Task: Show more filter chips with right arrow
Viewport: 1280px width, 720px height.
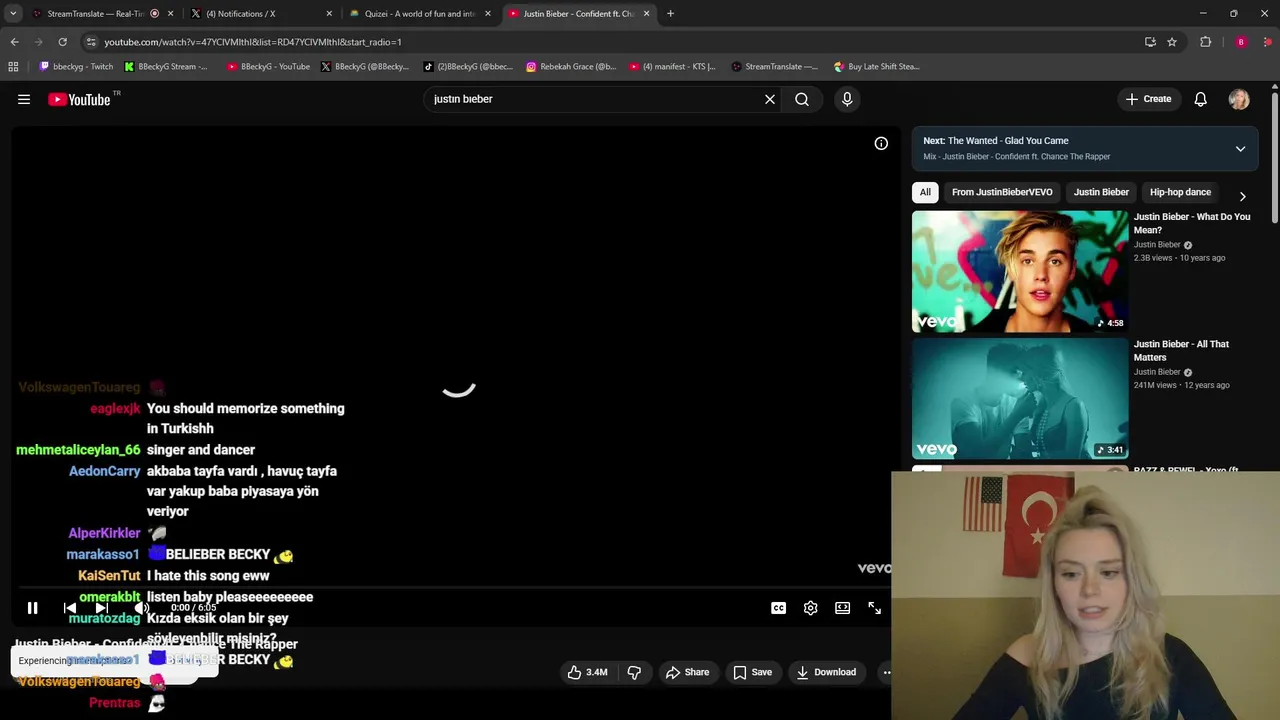Action: click(x=1242, y=196)
